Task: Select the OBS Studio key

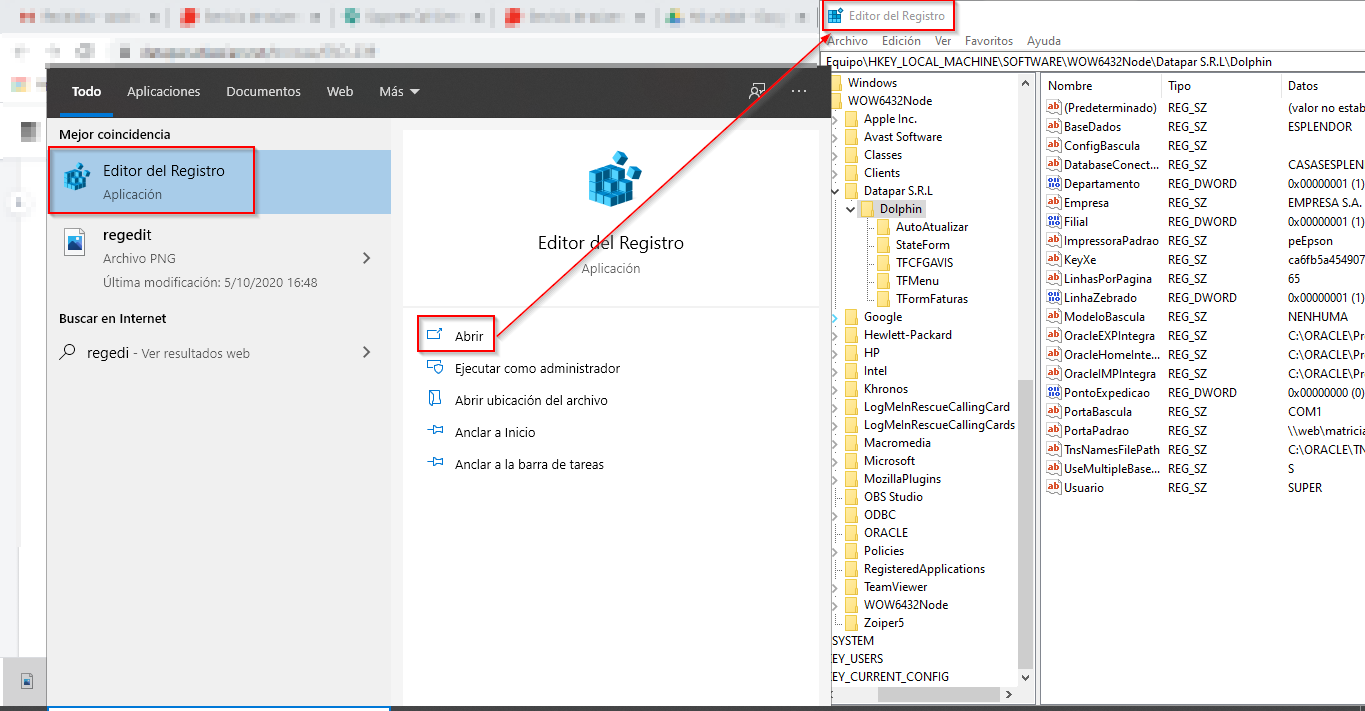Action: (893, 497)
